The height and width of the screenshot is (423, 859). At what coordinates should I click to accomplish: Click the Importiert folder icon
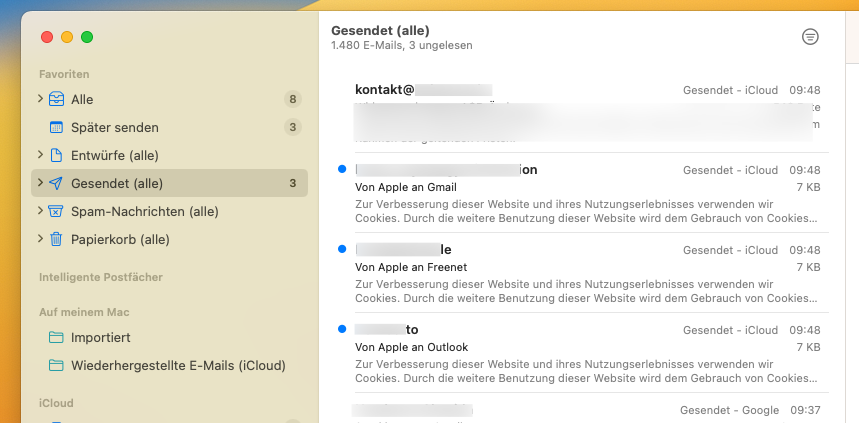57,337
